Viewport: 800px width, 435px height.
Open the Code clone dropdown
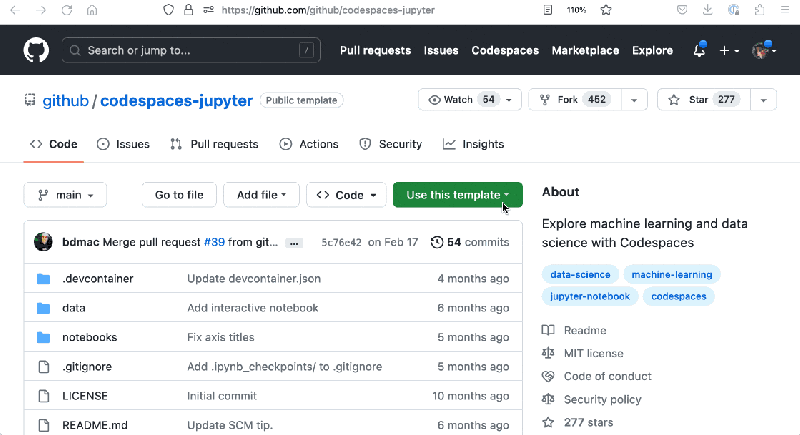pos(346,195)
